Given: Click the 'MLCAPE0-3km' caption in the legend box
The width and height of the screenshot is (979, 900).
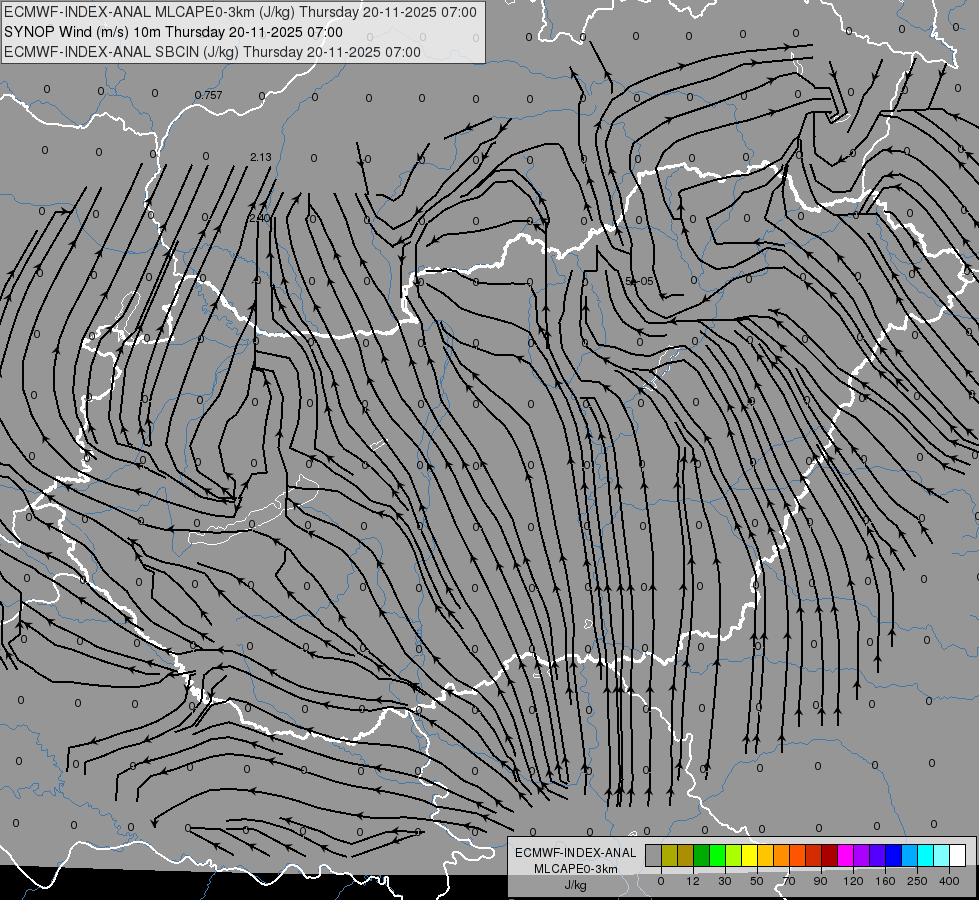Looking at the screenshot, I should pos(576,869).
